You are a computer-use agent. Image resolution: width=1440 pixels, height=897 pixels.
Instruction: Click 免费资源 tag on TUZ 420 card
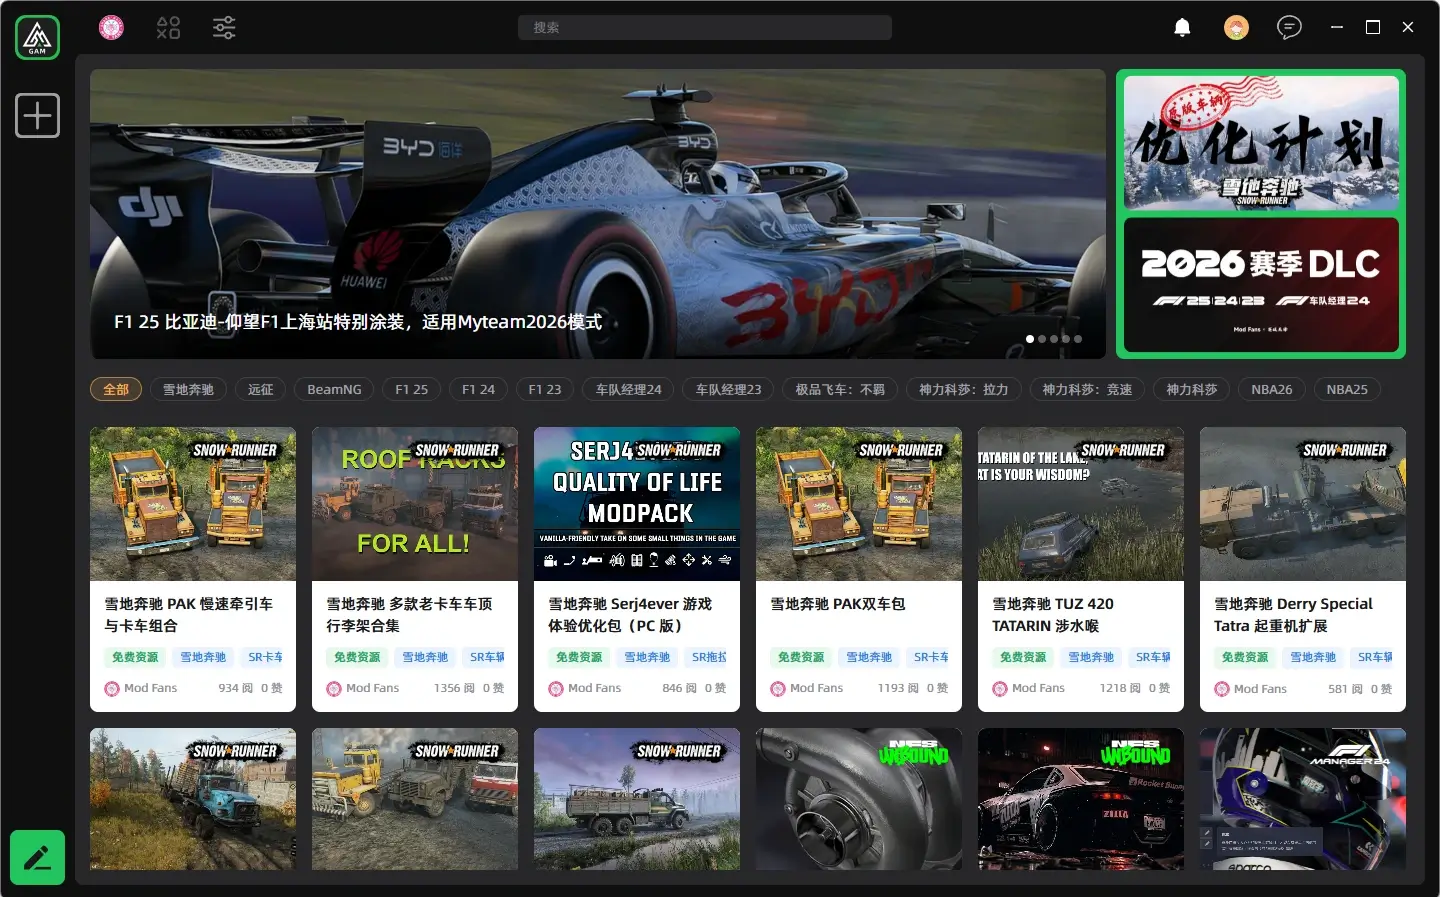coord(1023,657)
